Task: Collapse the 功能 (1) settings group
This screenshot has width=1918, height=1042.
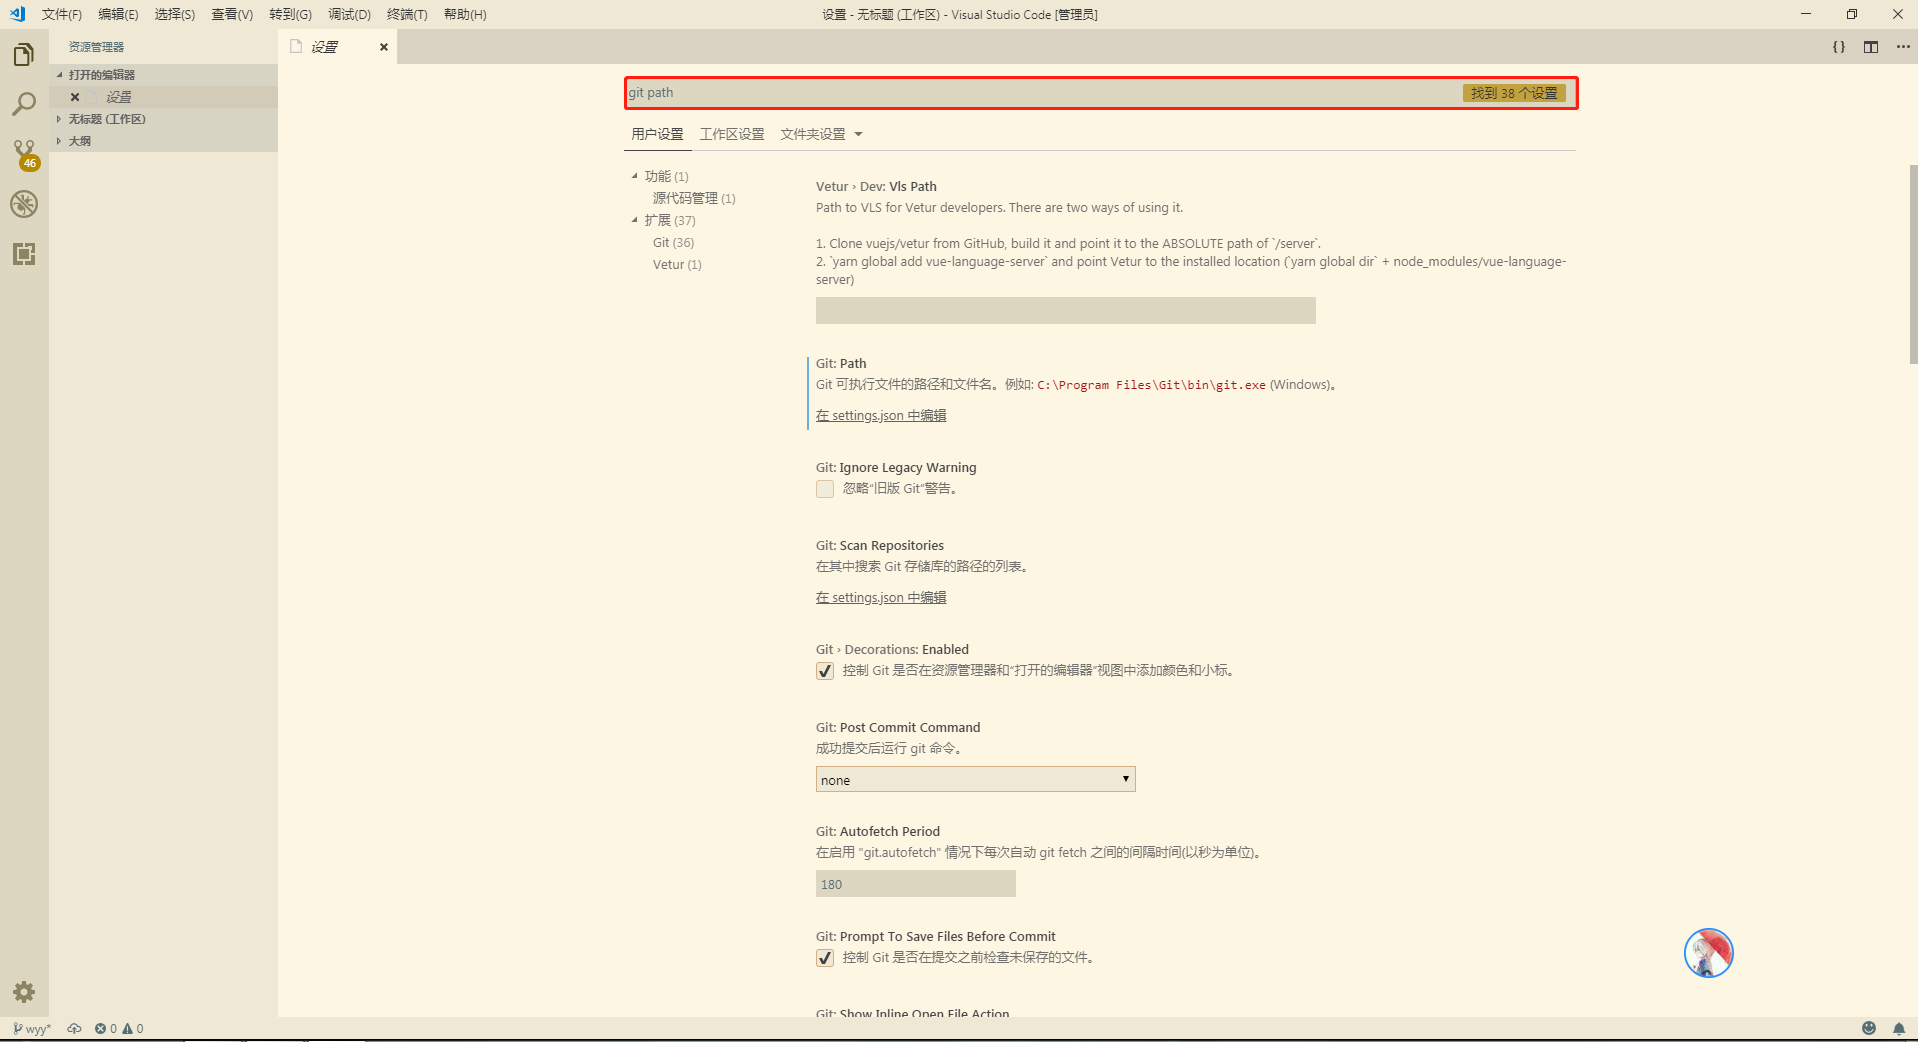Action: coord(634,176)
